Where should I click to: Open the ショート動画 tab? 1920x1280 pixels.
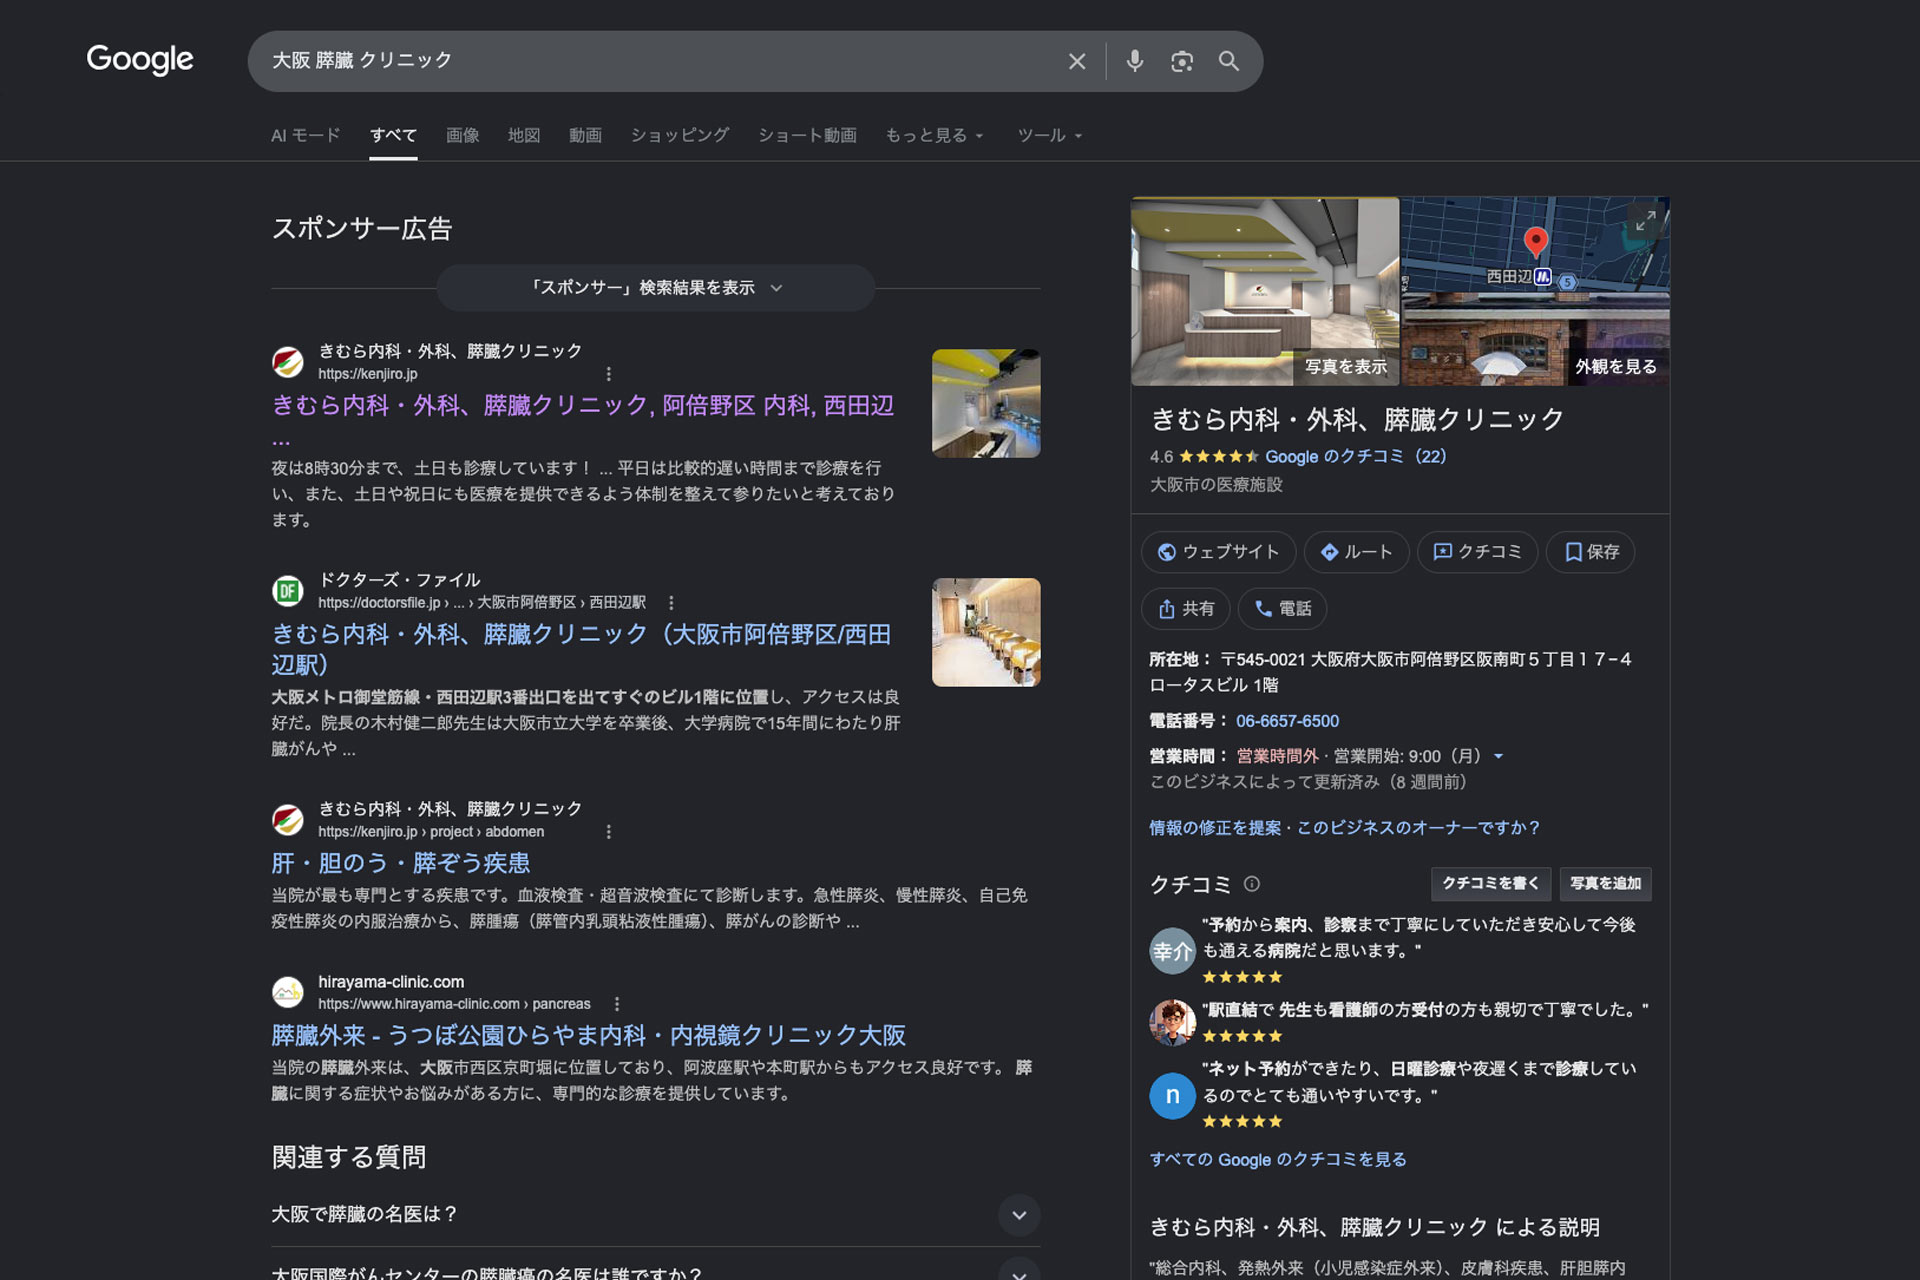(807, 135)
